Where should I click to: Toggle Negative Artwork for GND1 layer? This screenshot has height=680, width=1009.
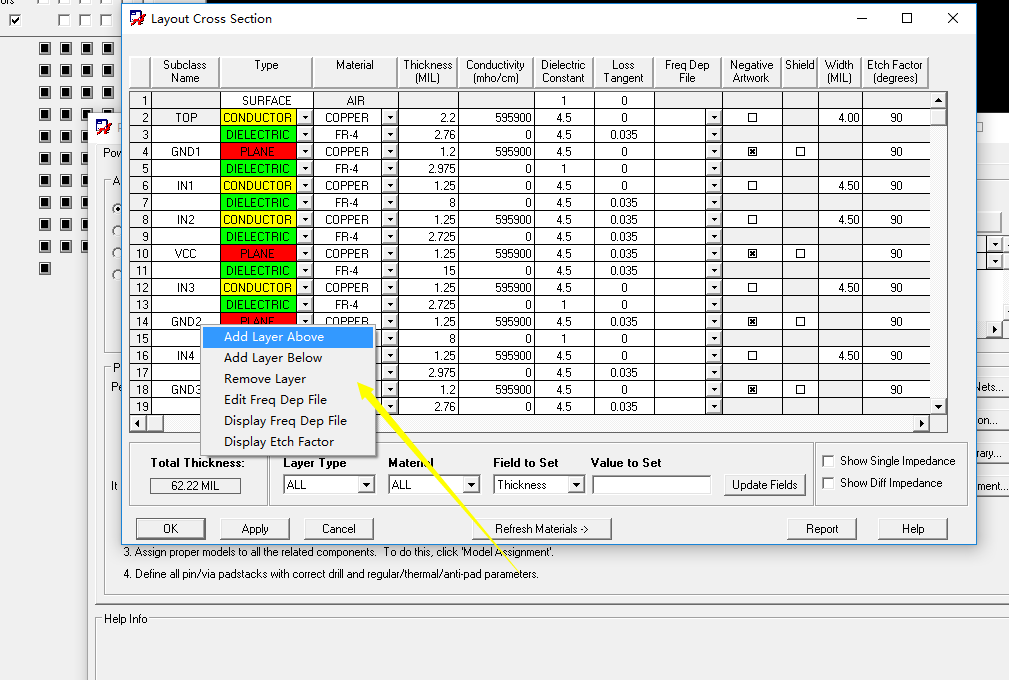coord(751,152)
